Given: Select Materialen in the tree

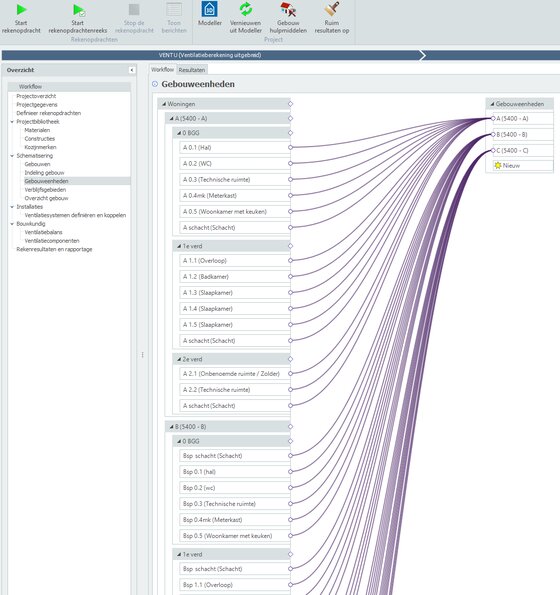Looking at the screenshot, I should tap(37, 130).
